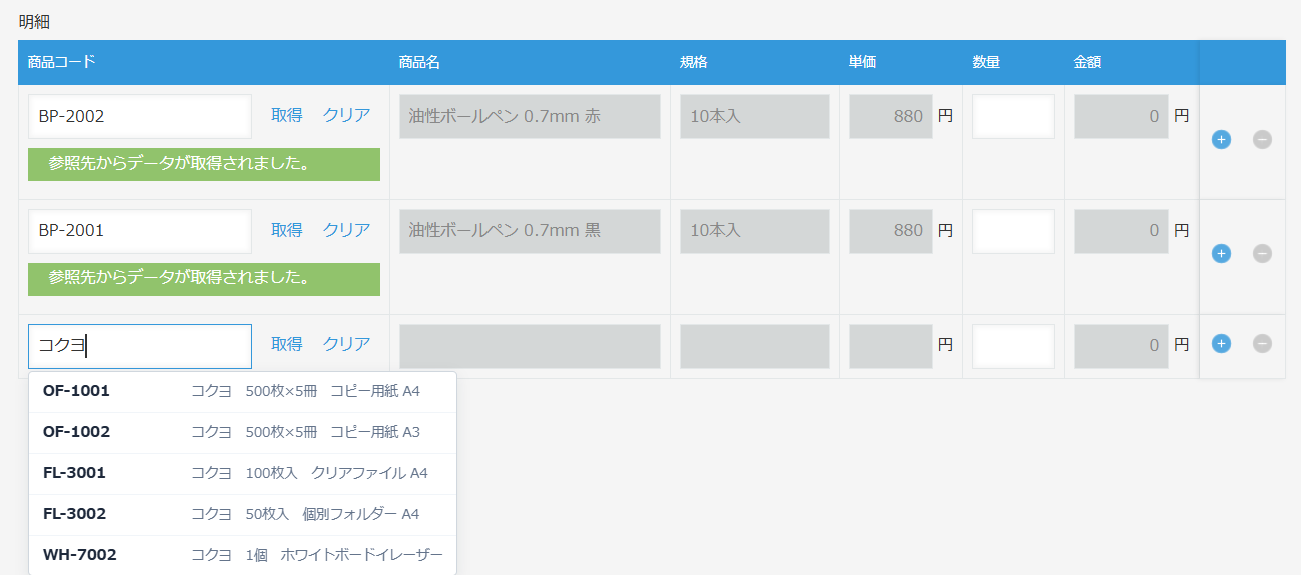The height and width of the screenshot is (575, 1301).
Task: Select OF-1001 コピー用紙 A4 suggestion
Action: [242, 391]
